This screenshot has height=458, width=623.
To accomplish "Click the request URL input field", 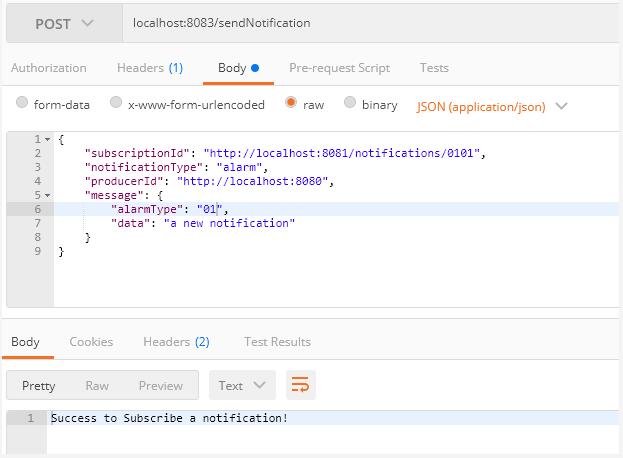I will point(370,22).
